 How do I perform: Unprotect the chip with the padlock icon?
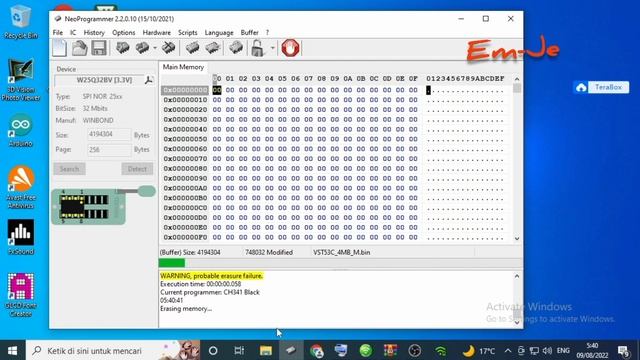point(258,48)
